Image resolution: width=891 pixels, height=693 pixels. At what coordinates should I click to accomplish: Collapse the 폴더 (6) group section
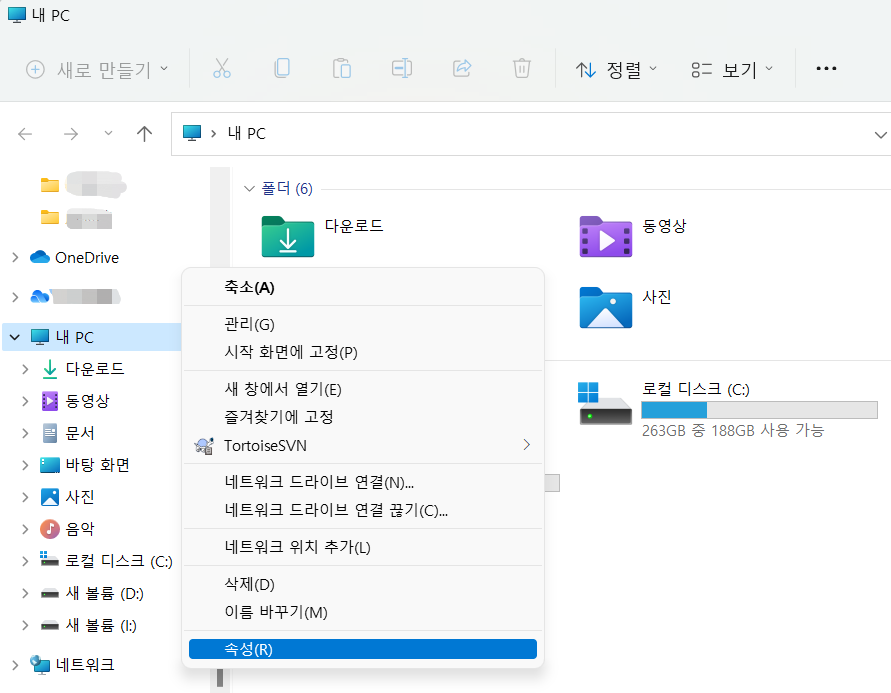pos(249,189)
